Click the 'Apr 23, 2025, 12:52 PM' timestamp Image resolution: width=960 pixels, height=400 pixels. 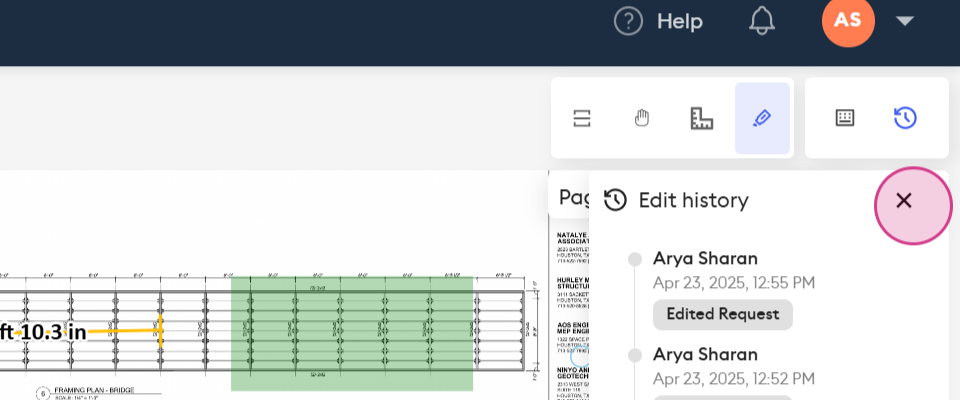tap(734, 379)
